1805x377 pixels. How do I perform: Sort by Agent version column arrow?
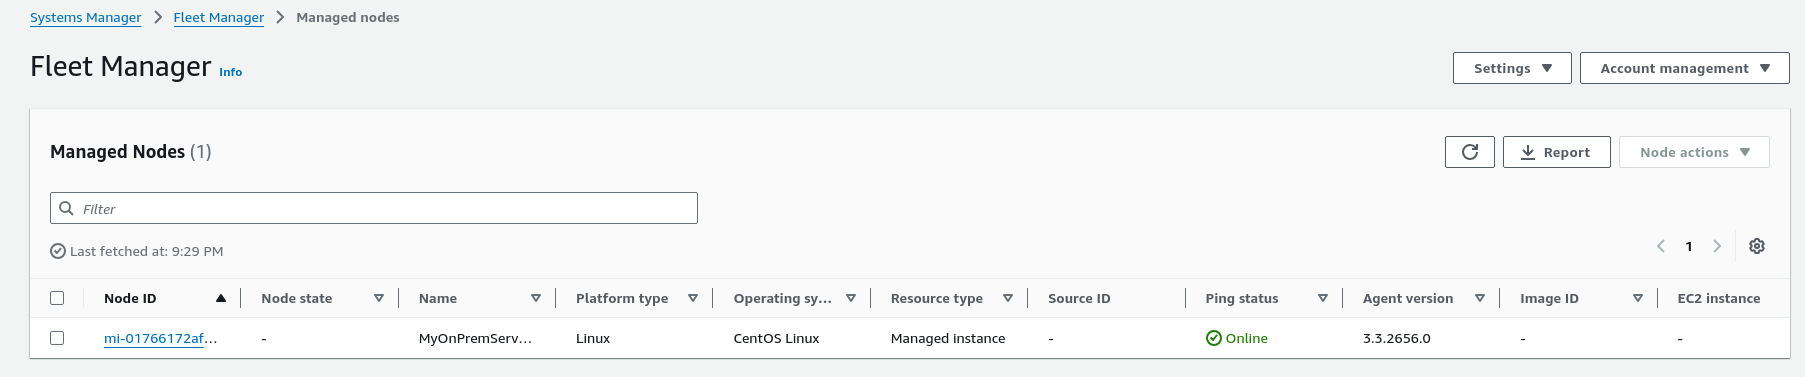click(x=1480, y=298)
